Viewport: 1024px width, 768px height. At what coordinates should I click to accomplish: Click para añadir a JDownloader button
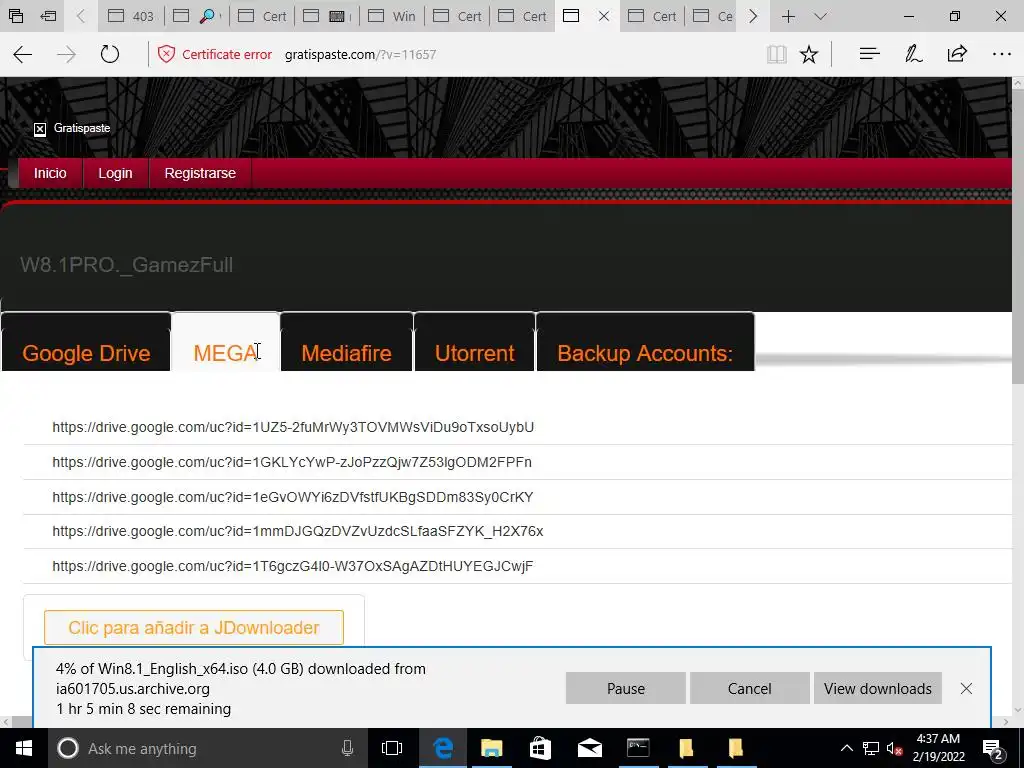pyautogui.click(x=194, y=628)
